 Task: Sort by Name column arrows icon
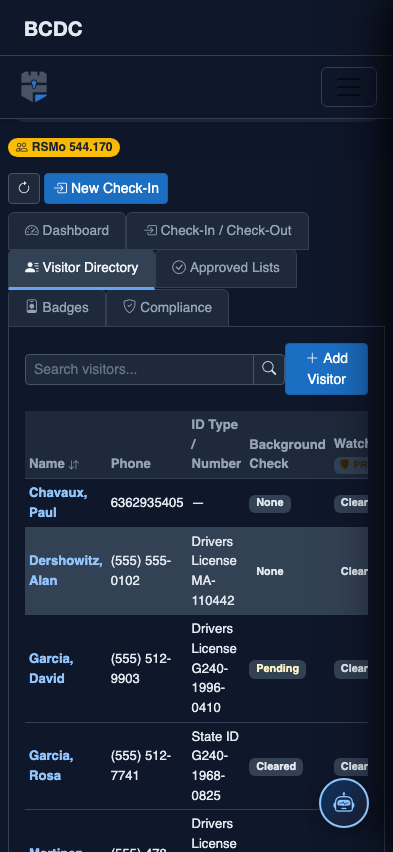[74, 464]
